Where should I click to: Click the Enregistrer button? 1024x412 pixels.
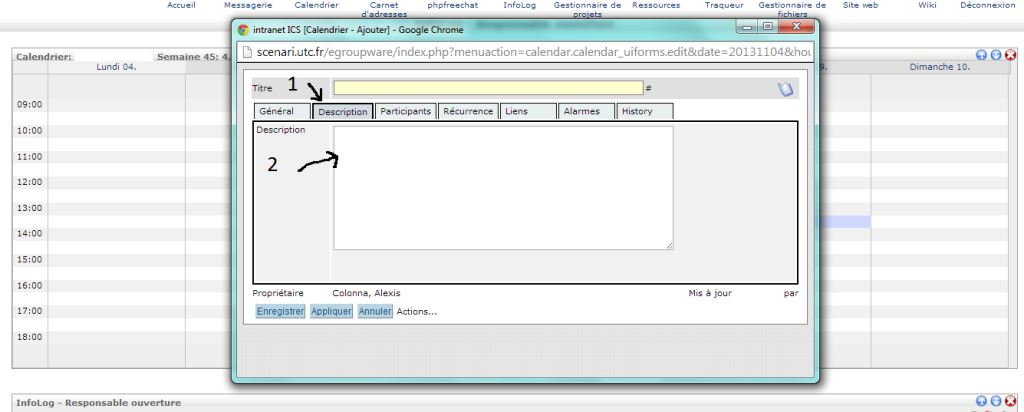coord(280,311)
